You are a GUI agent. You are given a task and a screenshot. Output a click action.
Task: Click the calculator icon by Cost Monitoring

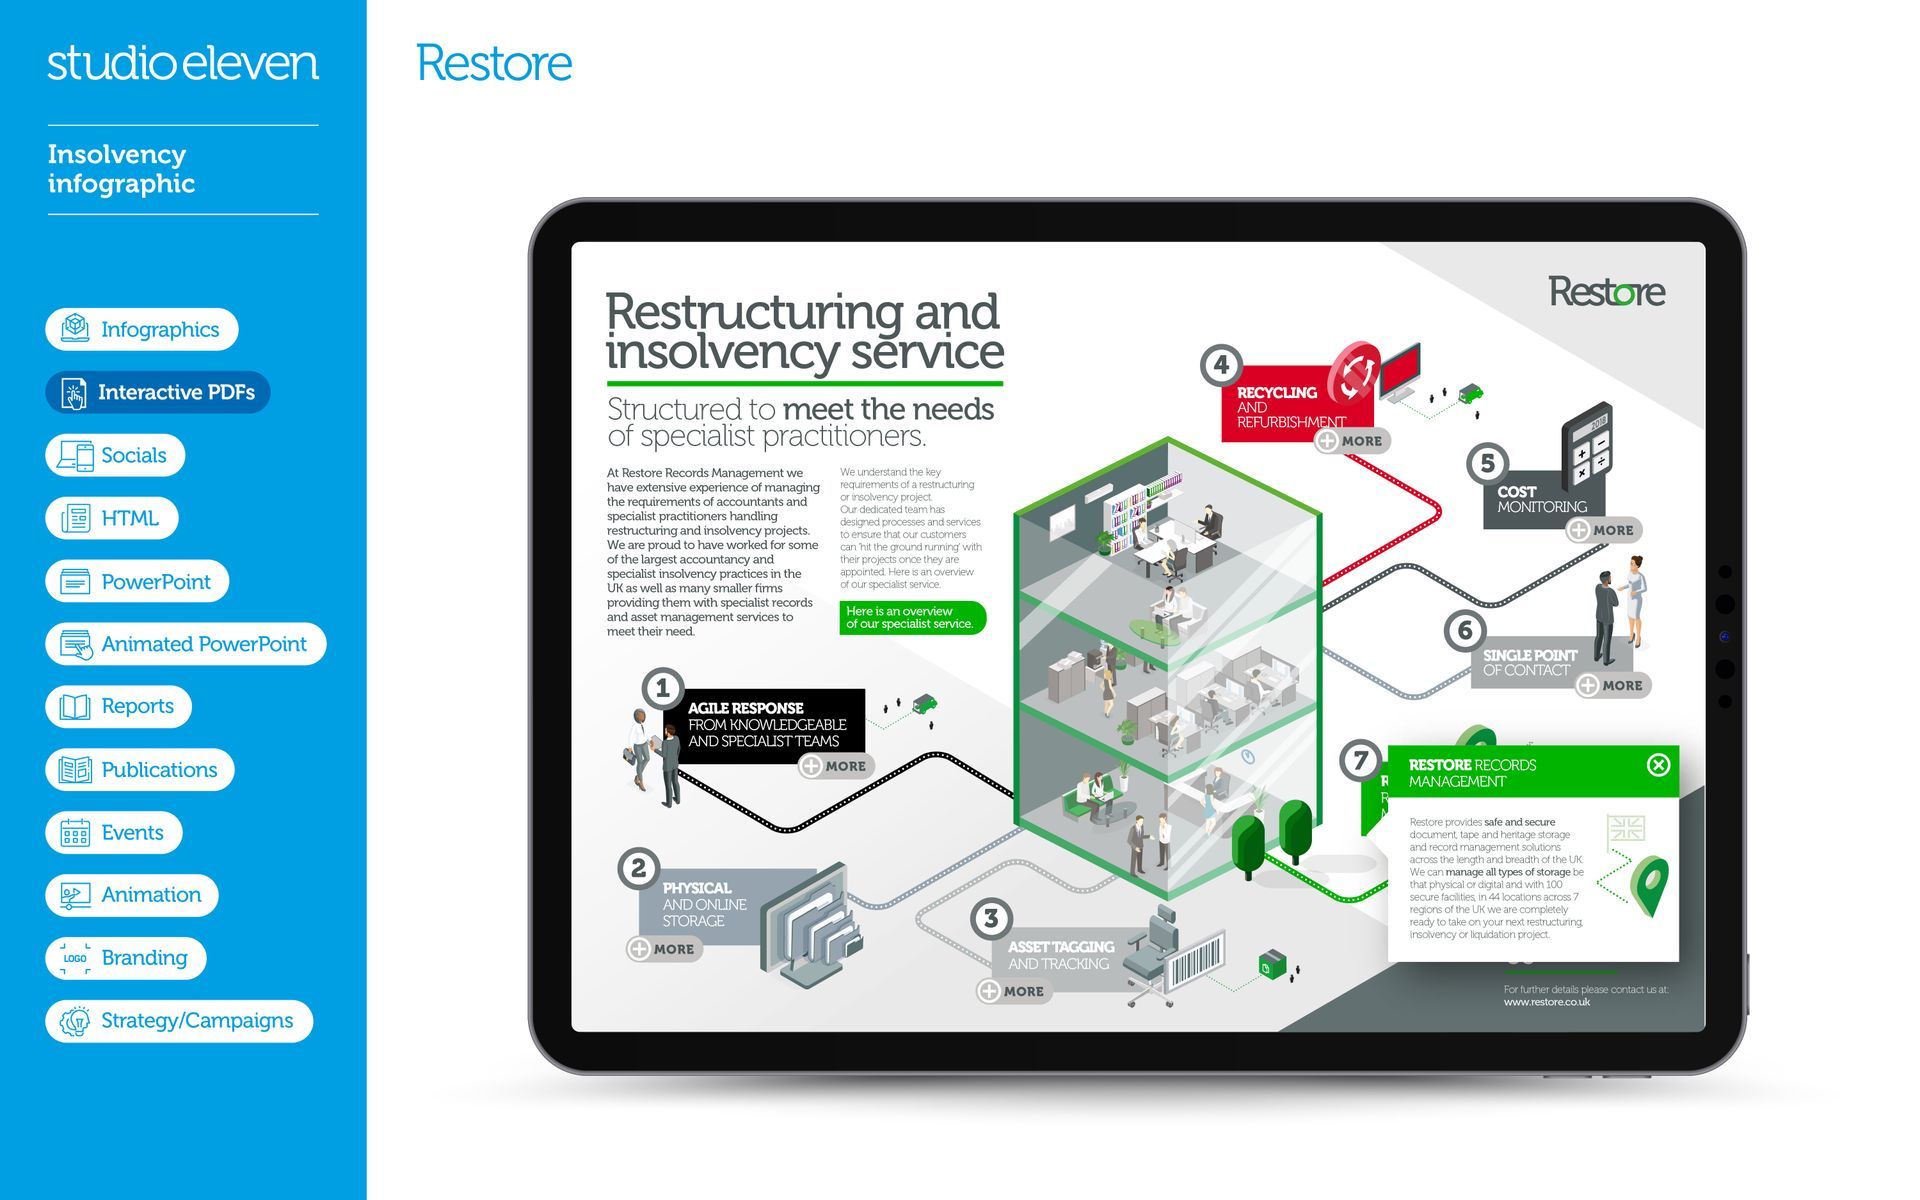click(x=1586, y=445)
